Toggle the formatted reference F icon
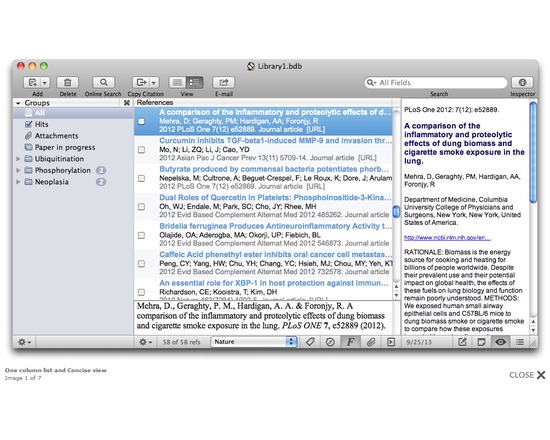The height and width of the screenshot is (440, 550). (x=350, y=342)
